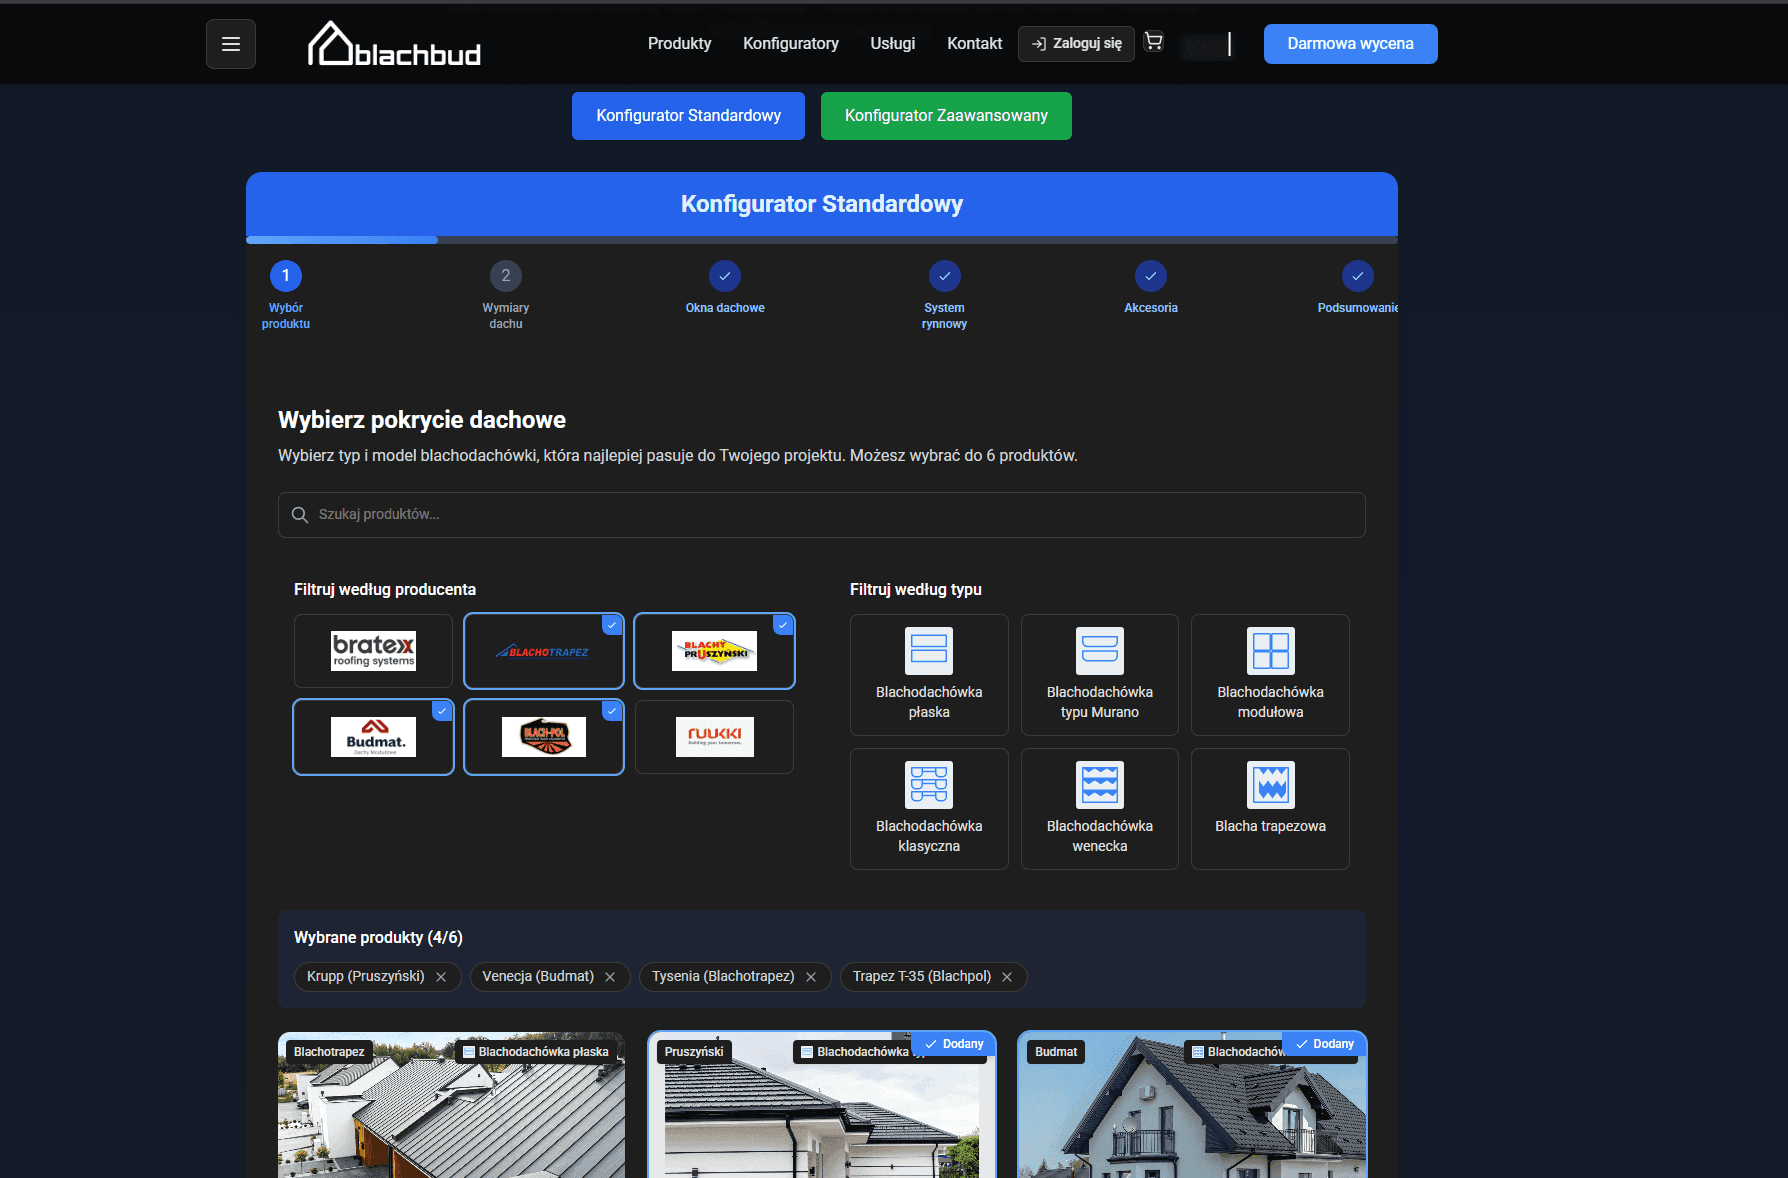Remove Trapez T-35 (Blachpol) from selection
The height and width of the screenshot is (1178, 1788).
pos(1007,977)
